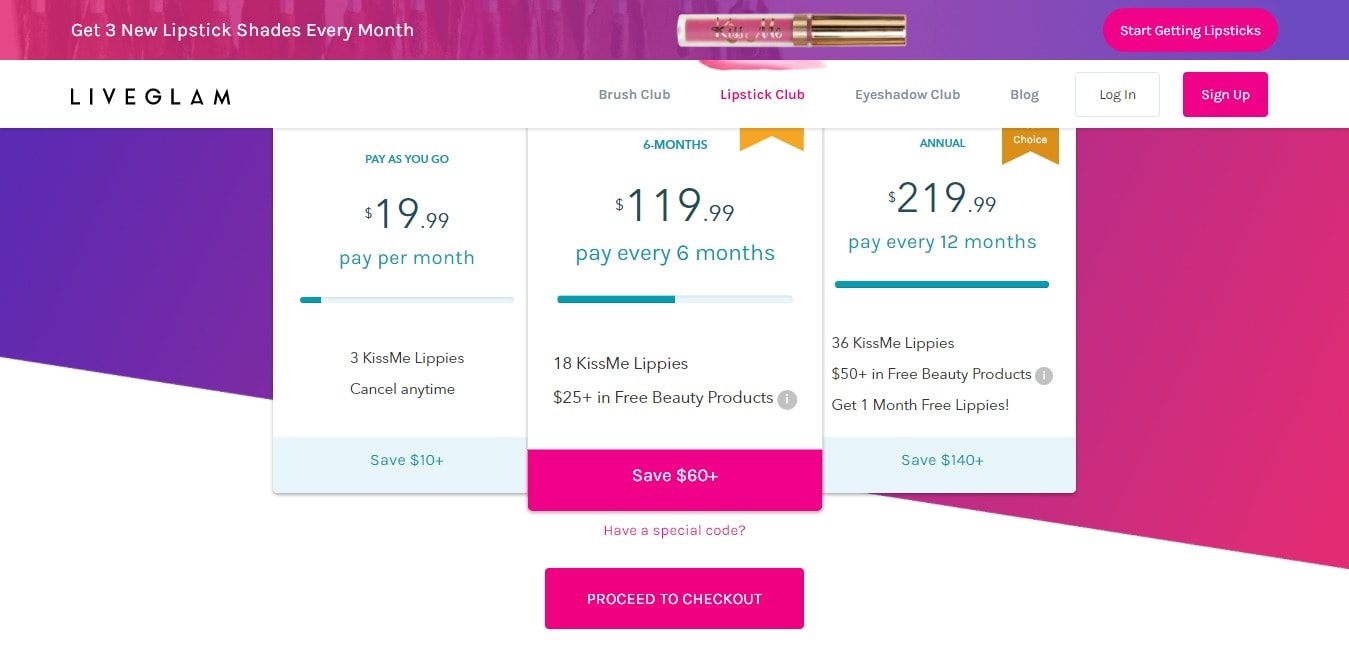
Task: Open the Have a special code link
Action: click(674, 531)
